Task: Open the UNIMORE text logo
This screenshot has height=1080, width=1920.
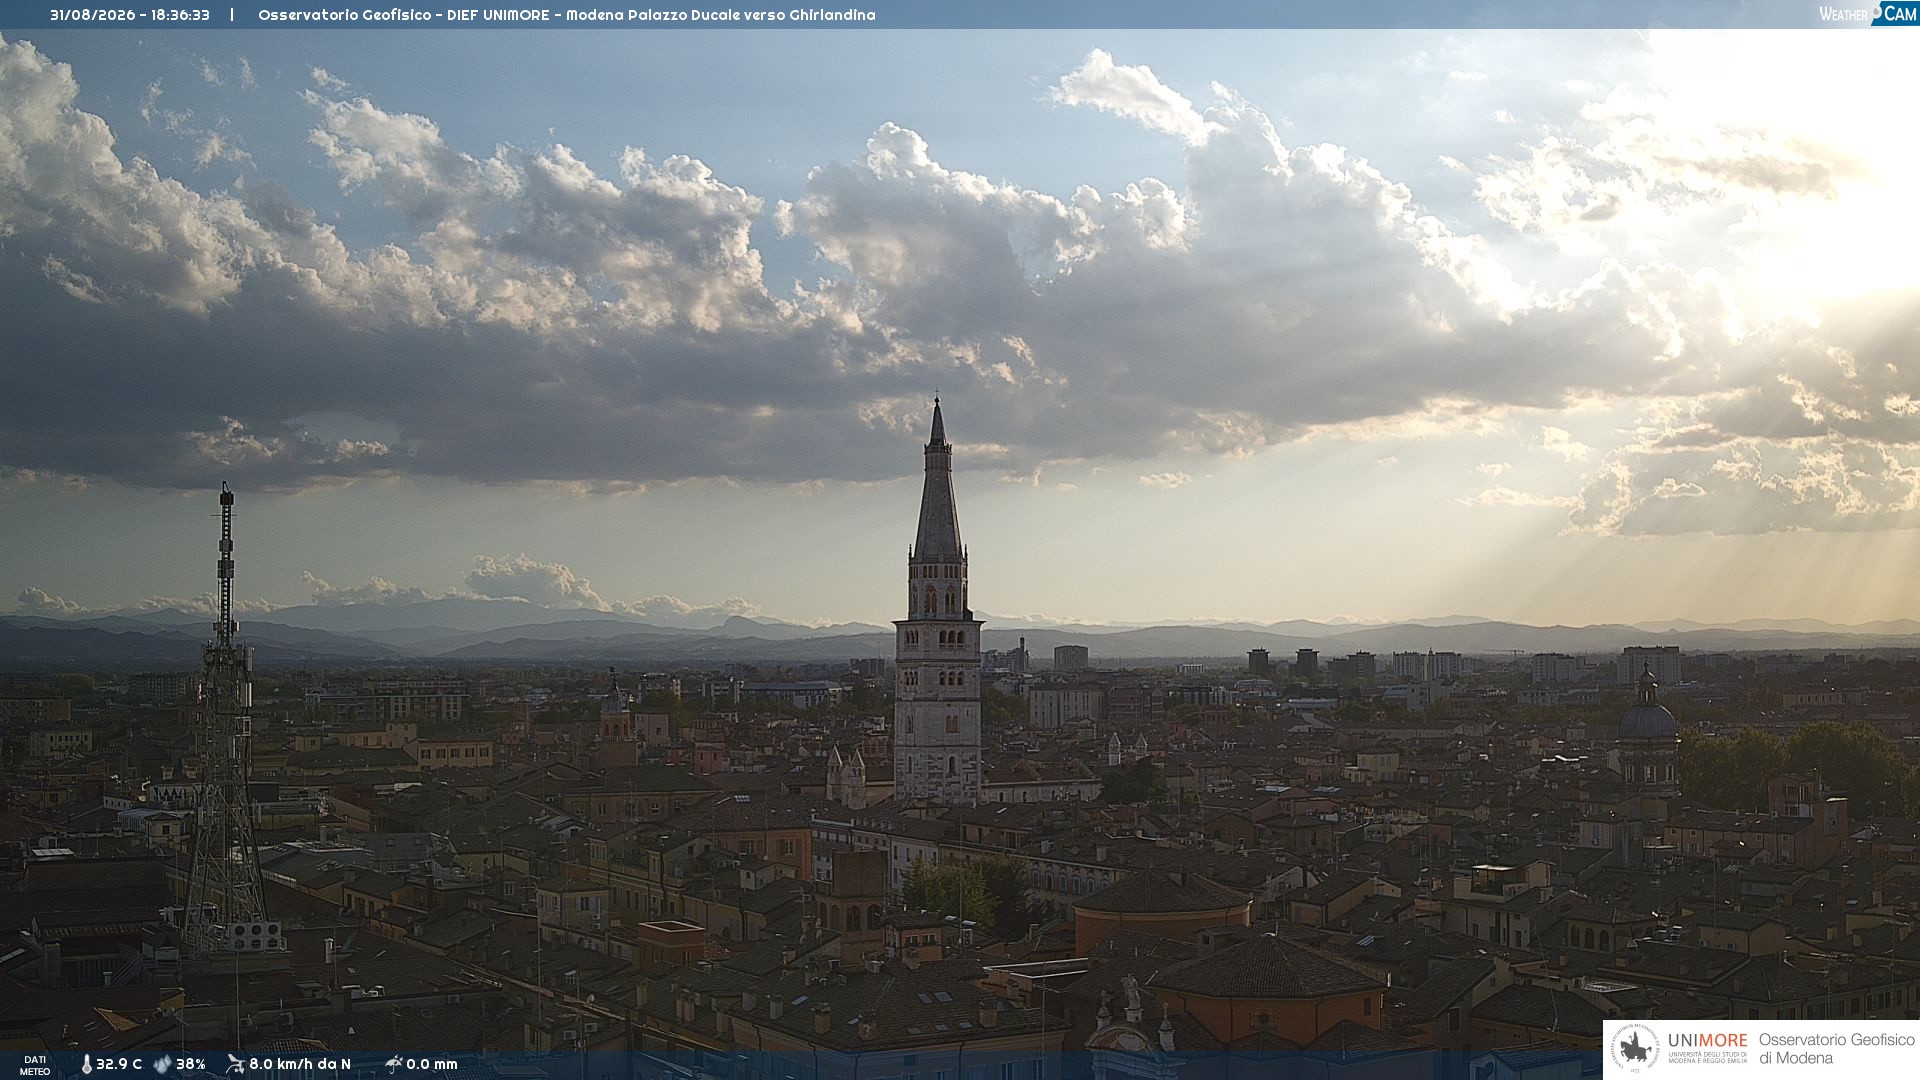Action: coord(1708,1041)
